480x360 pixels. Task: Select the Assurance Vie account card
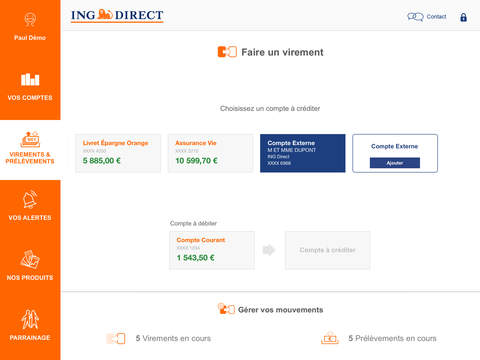210,153
